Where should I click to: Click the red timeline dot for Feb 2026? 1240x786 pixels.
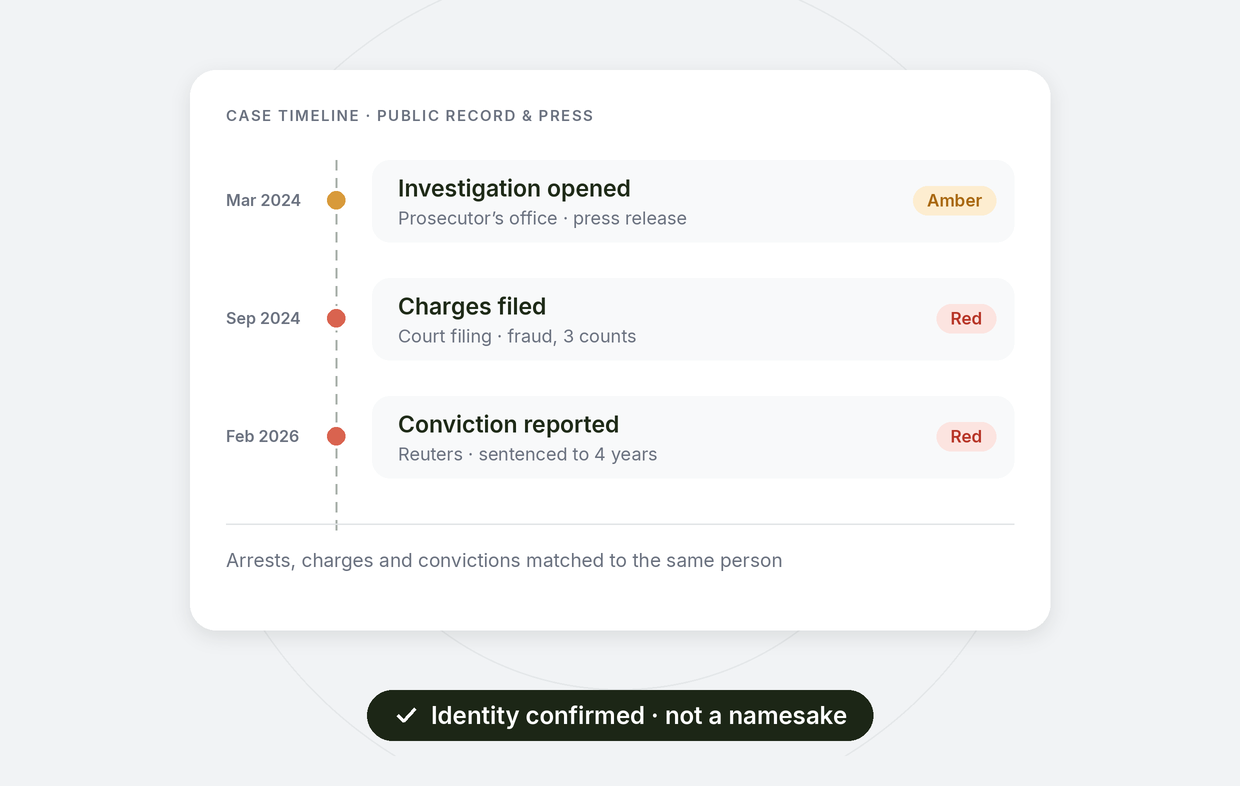click(336, 436)
